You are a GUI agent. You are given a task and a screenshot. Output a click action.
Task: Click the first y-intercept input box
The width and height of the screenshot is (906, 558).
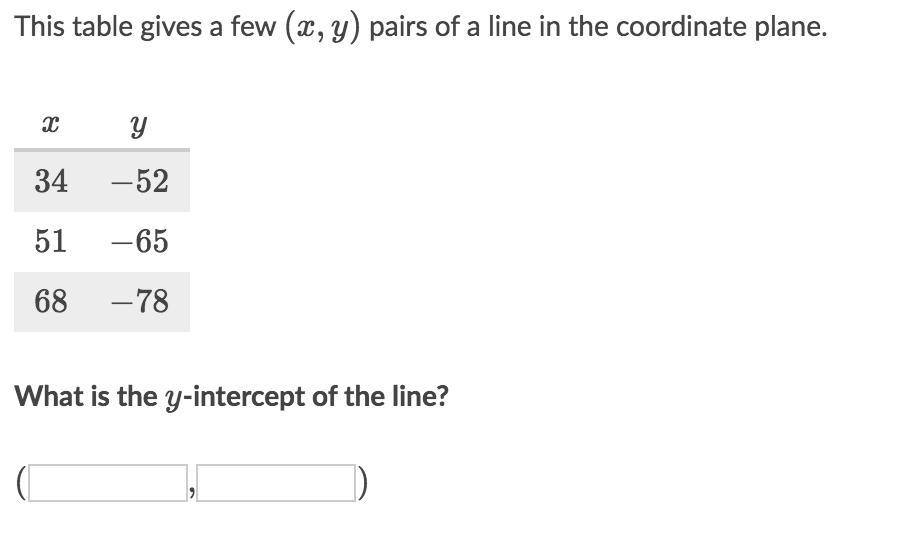[x=107, y=483]
